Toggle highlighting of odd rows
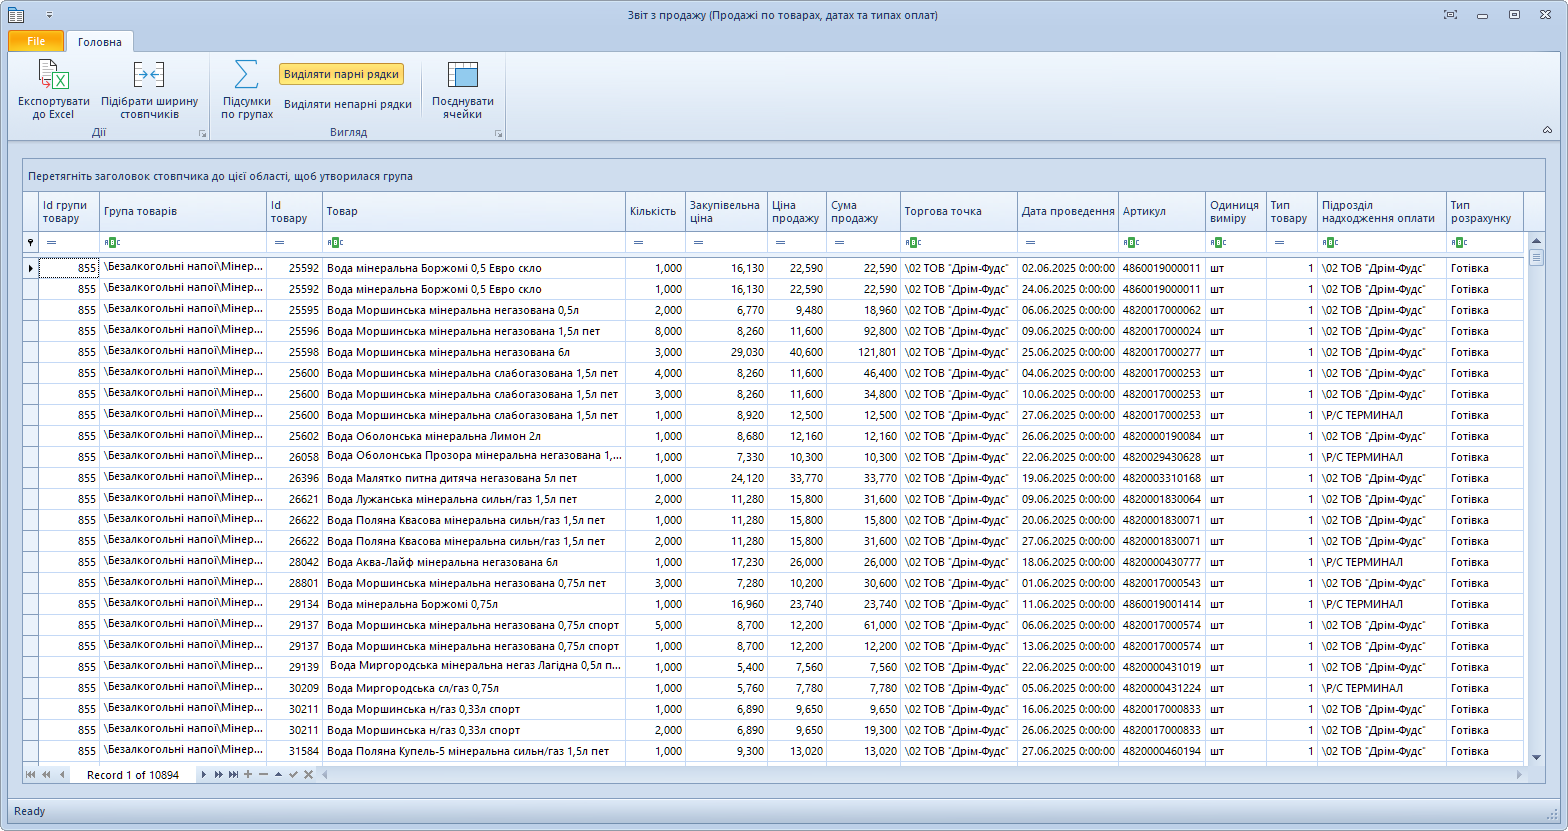 coord(347,104)
